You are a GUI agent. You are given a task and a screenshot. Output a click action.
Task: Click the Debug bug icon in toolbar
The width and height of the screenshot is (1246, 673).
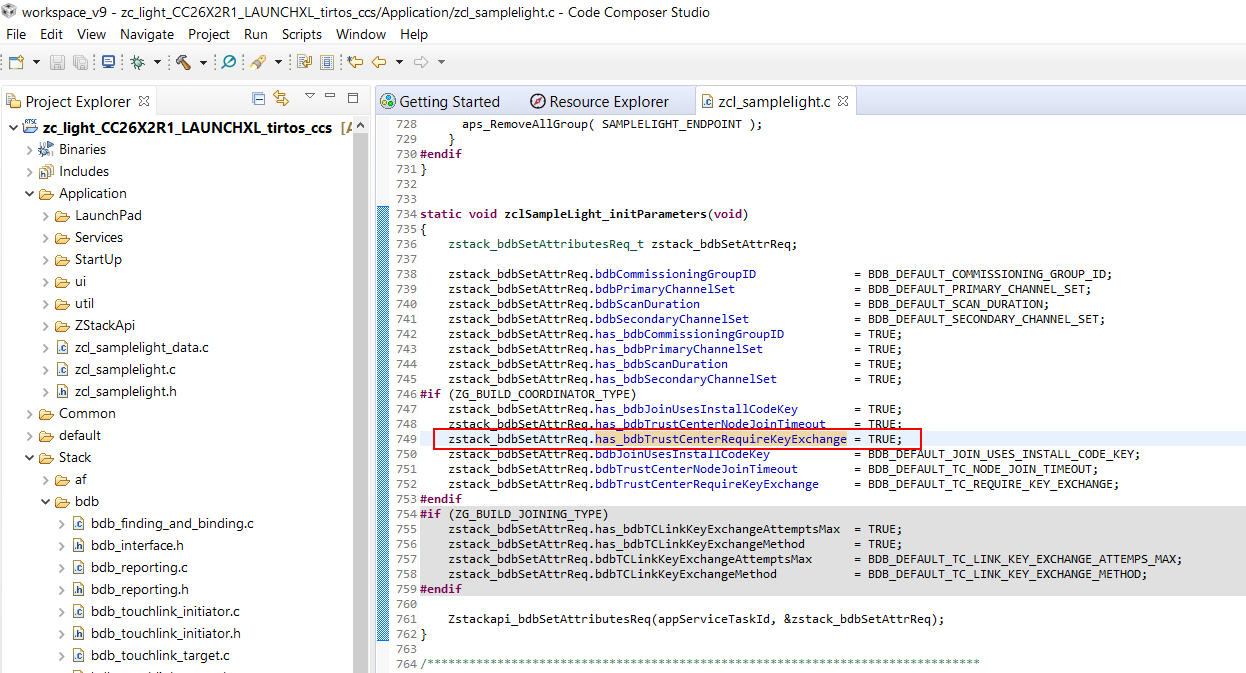(137, 62)
